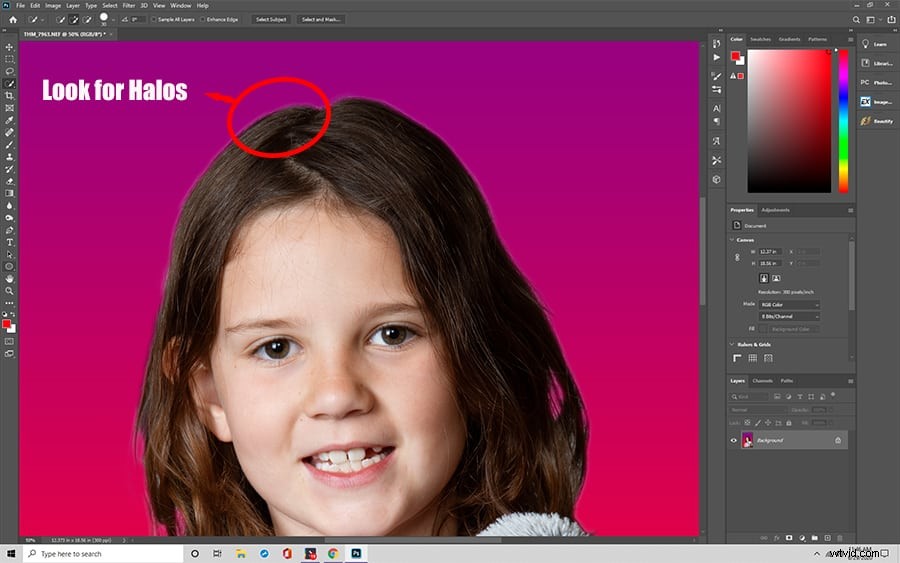
Task: Select the Zoom tool
Action: [9, 291]
